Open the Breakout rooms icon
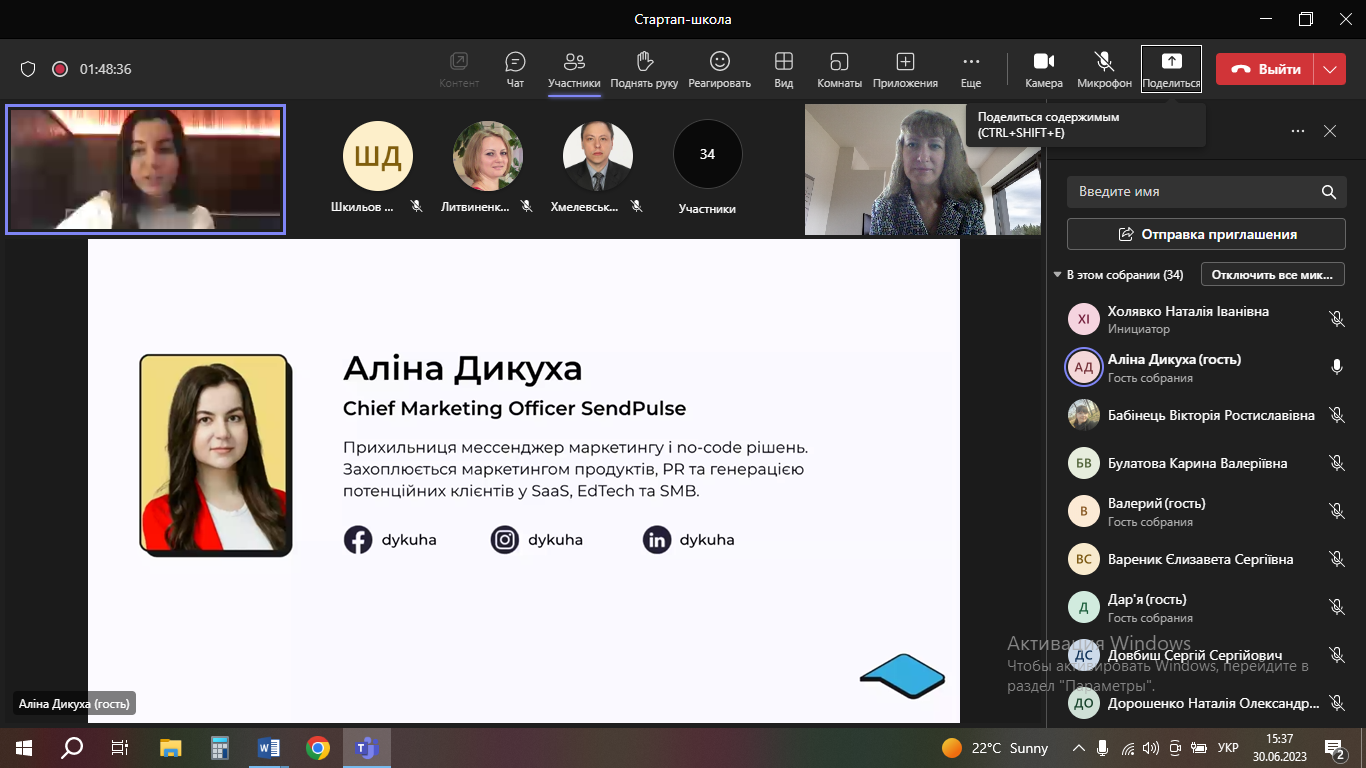Screen dimensions: 1366x768 839,69
